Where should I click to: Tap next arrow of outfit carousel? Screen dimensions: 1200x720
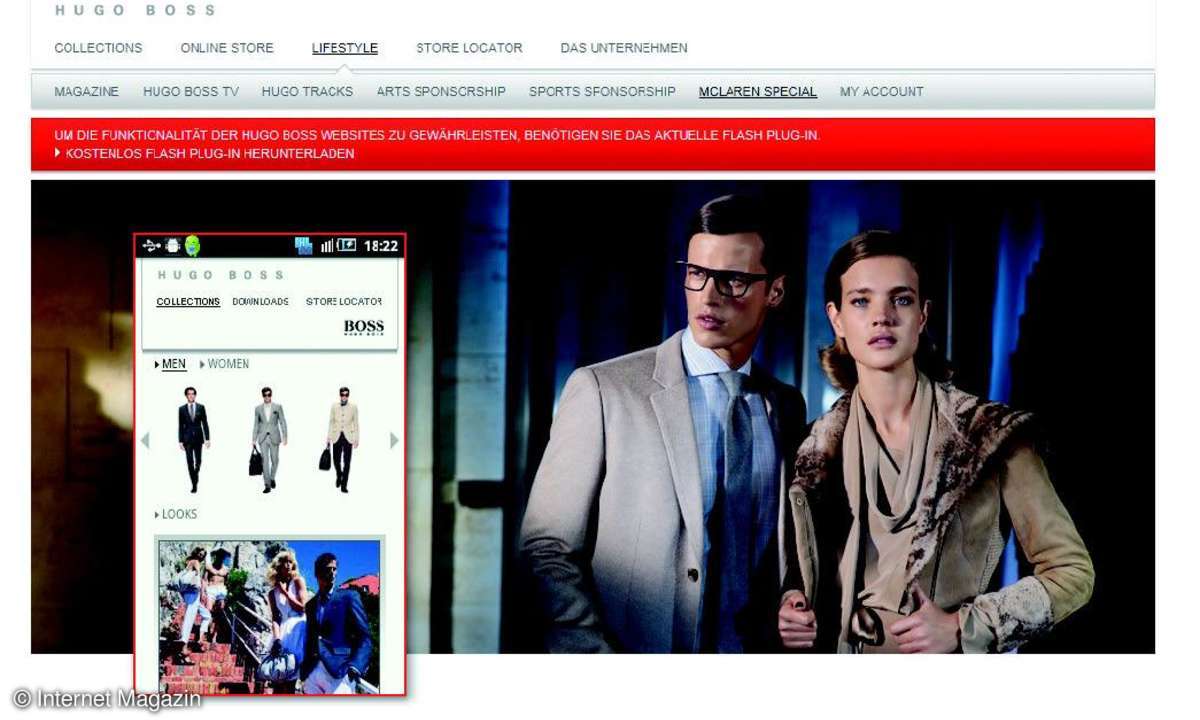(394, 440)
